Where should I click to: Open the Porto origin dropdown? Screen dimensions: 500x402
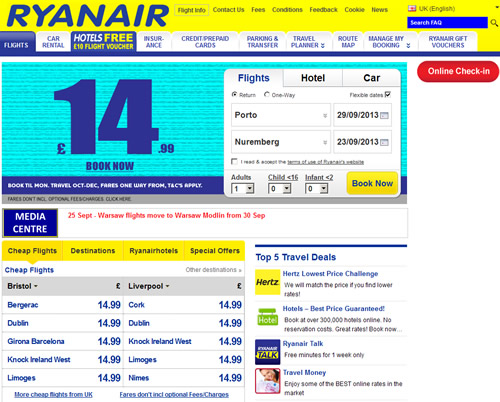coord(281,115)
